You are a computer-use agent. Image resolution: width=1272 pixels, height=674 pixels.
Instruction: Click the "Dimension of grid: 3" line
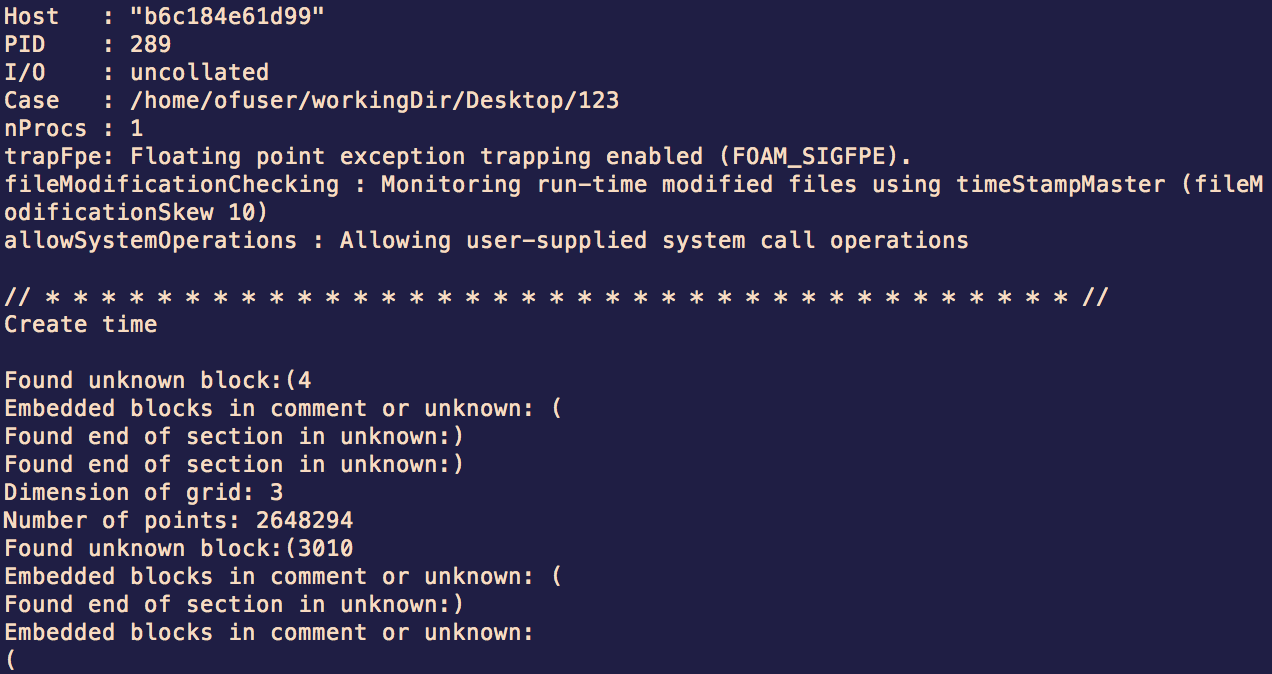click(143, 492)
